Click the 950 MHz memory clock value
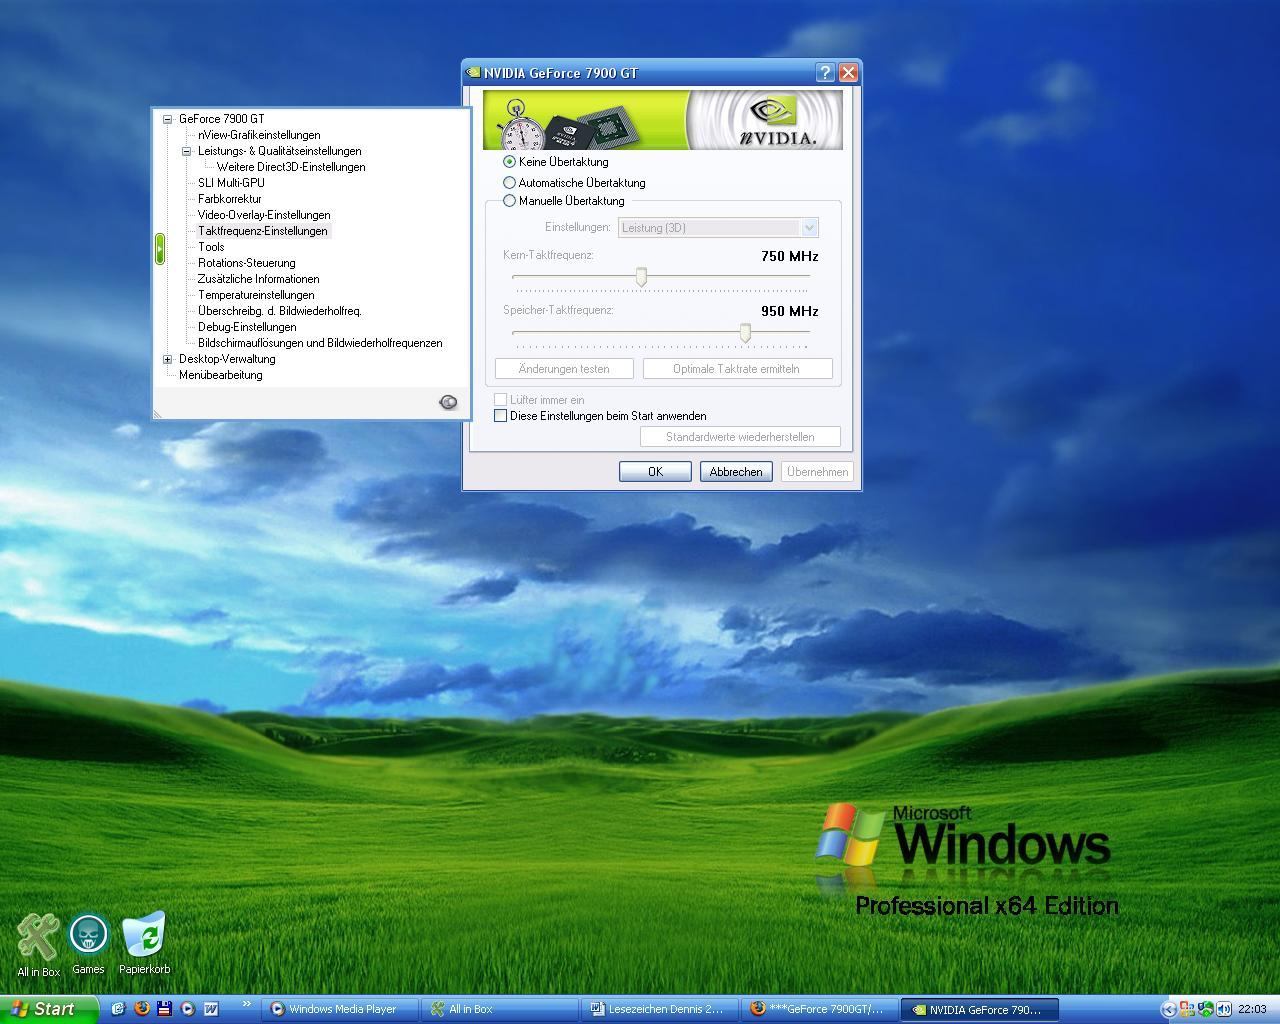Viewport: 1280px width, 1024px height. (789, 311)
